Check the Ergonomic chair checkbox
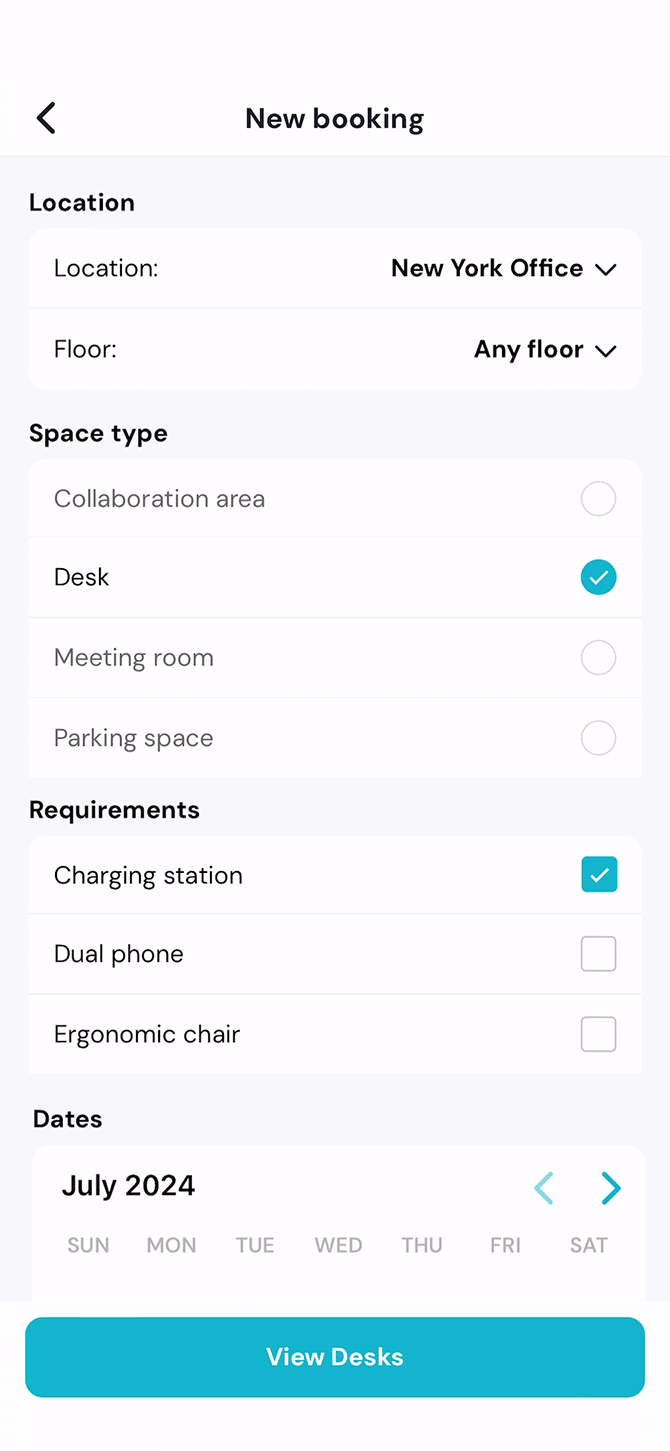Viewport: 670px width, 1451px height. 598,1034
